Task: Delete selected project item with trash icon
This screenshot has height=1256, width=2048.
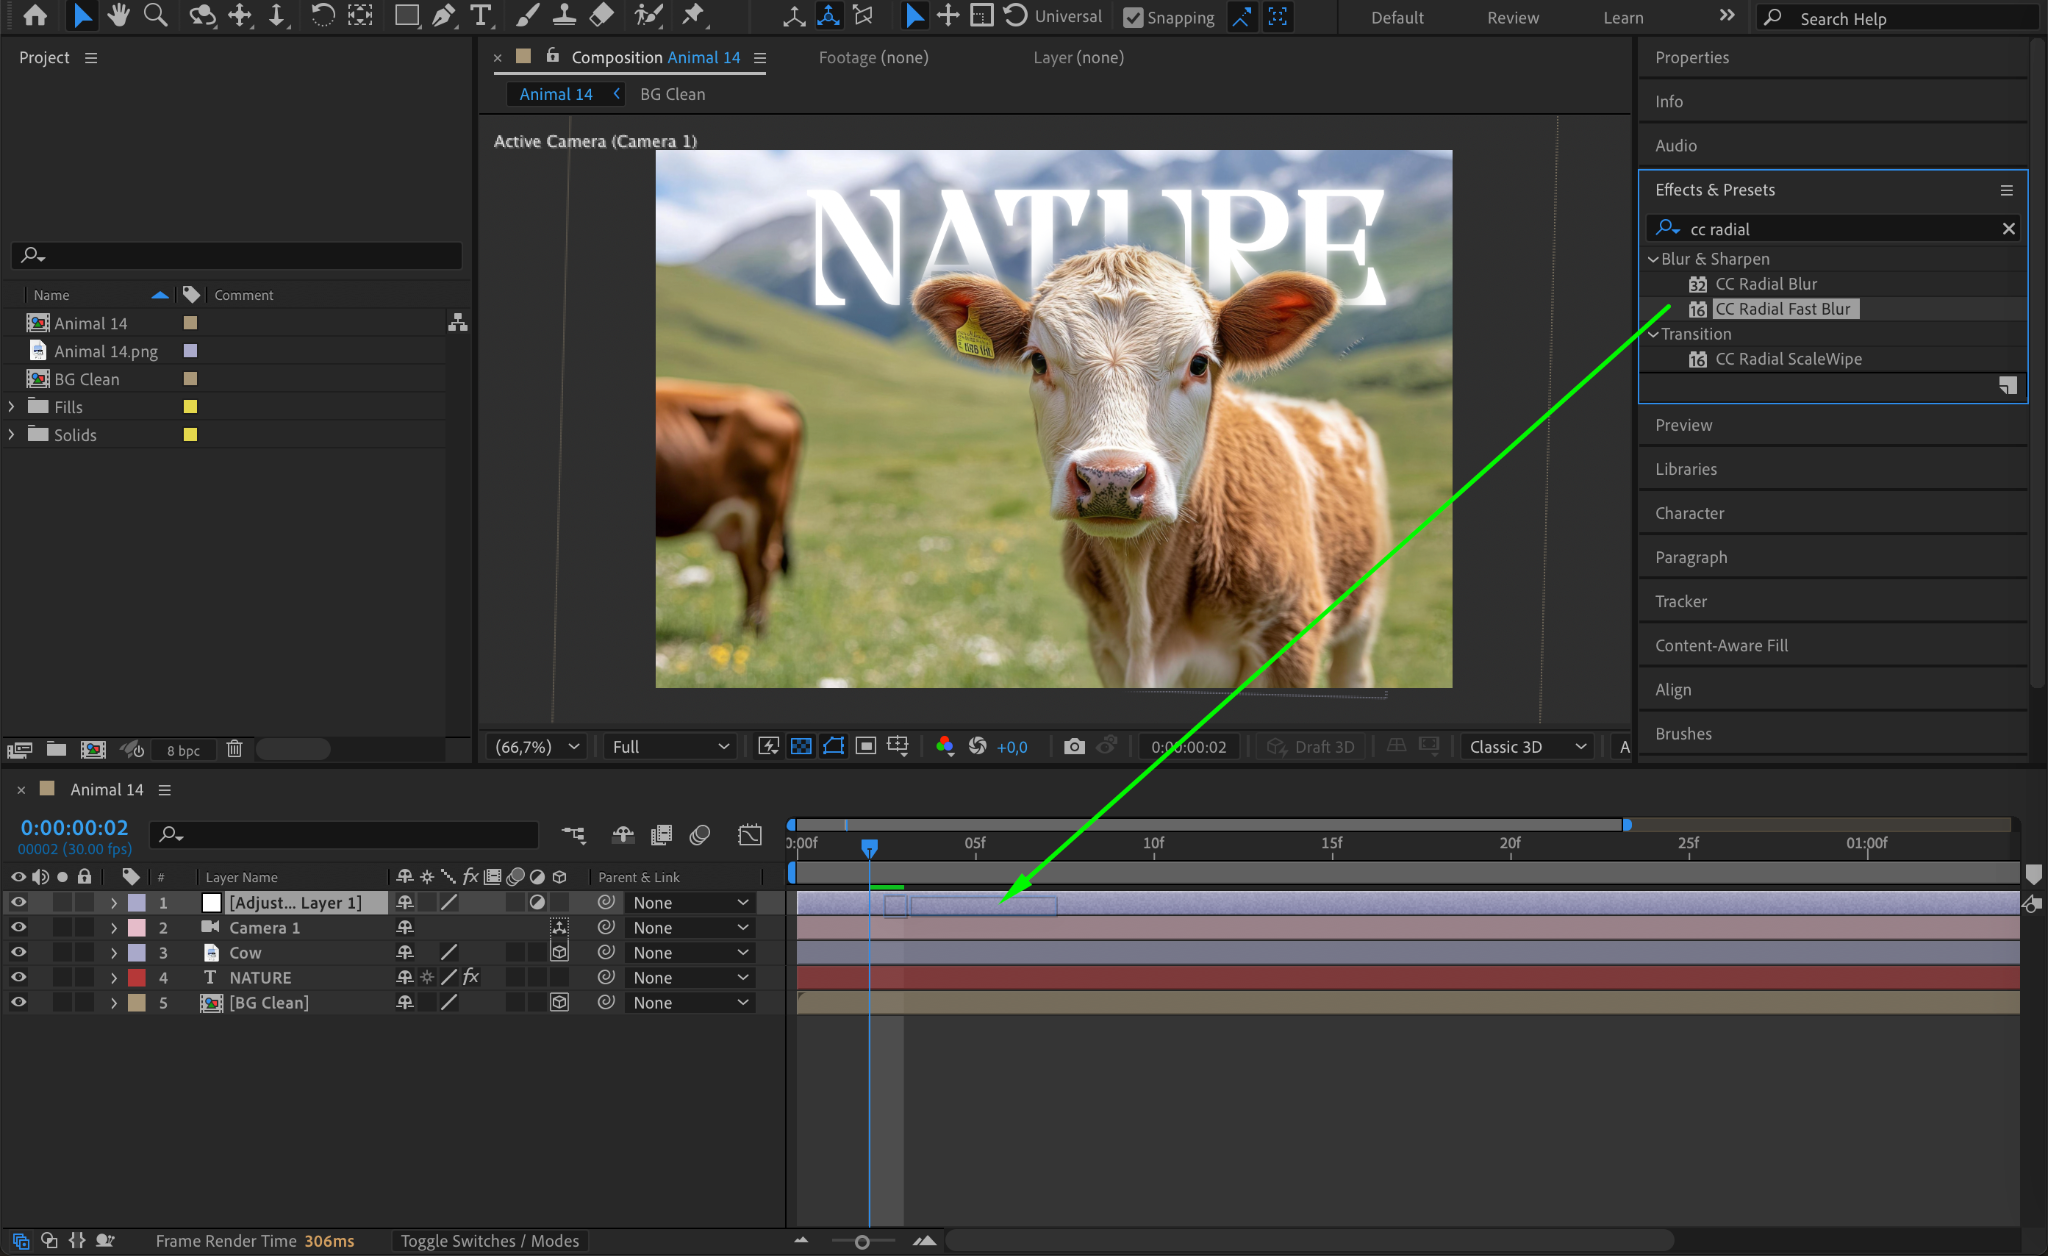Action: pos(234,749)
